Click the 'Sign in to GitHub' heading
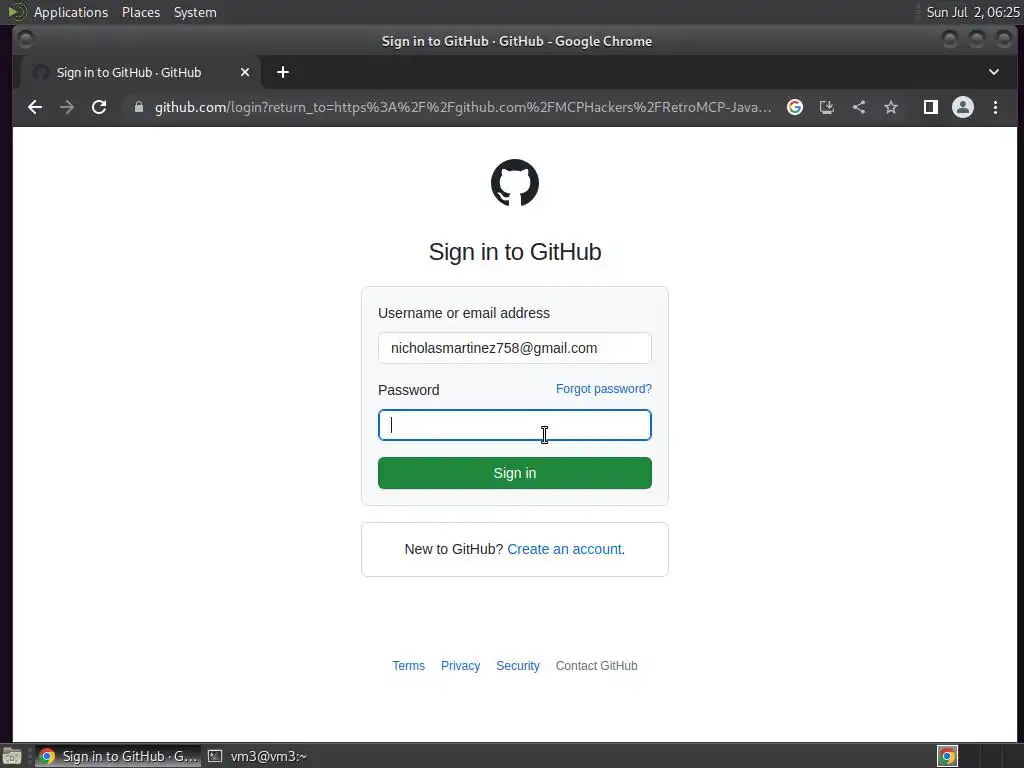 tap(515, 252)
